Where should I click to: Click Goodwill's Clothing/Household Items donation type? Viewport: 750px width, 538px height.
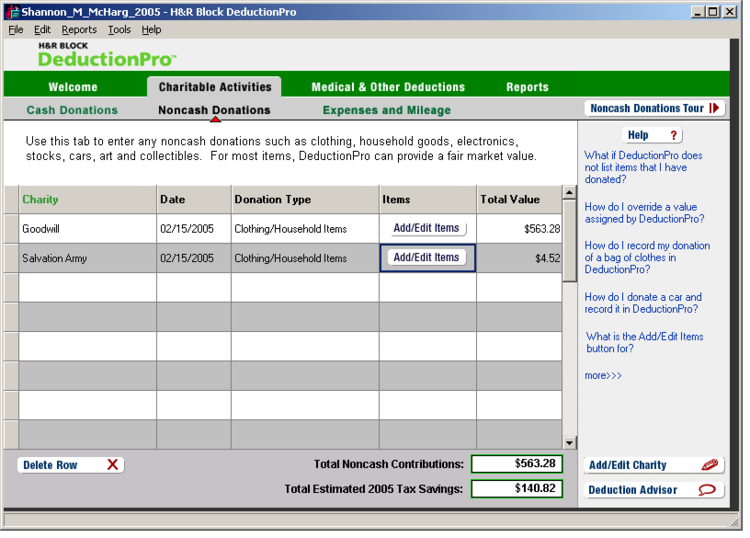(305, 229)
